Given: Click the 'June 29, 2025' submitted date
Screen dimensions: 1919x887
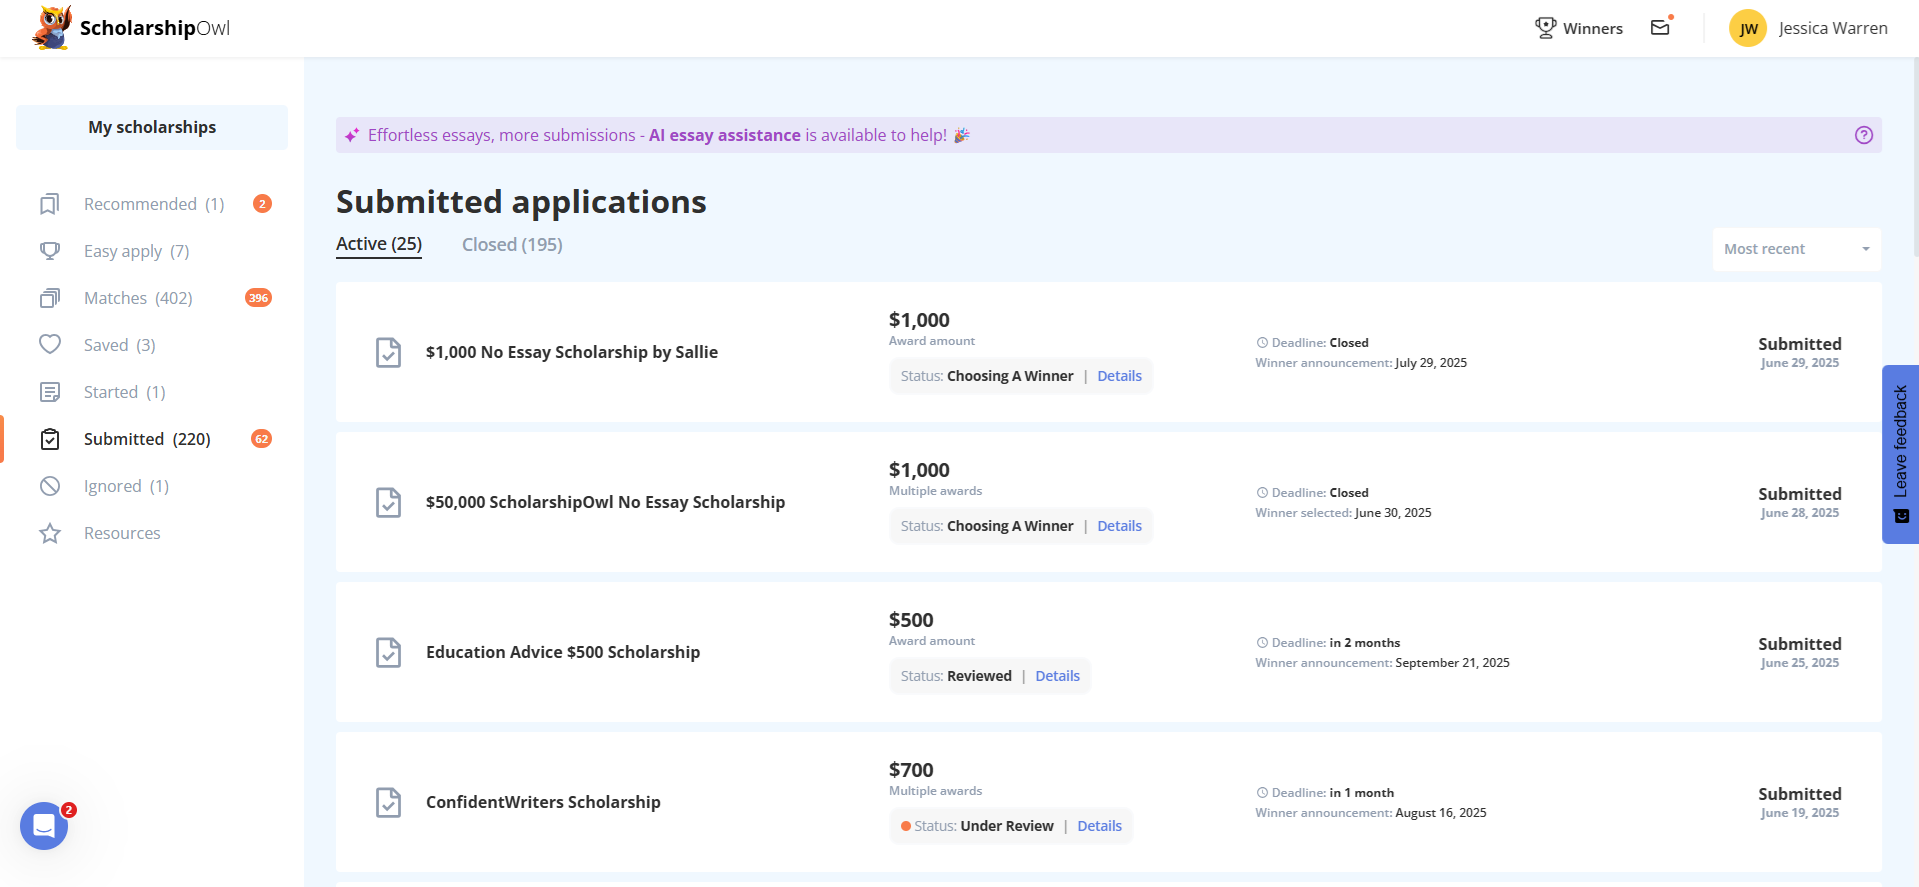Looking at the screenshot, I should coord(1800,363).
